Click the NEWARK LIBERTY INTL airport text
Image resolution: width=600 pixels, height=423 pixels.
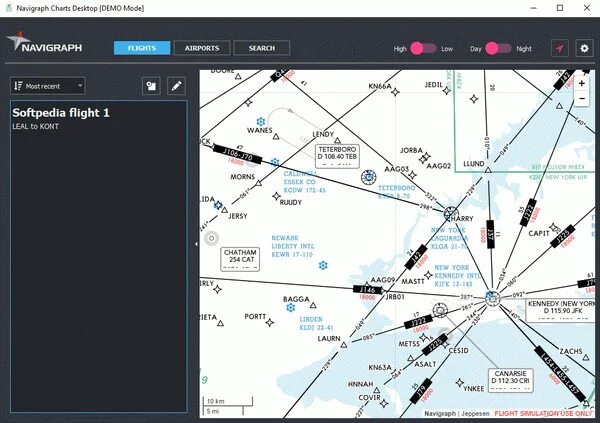[x=292, y=246]
